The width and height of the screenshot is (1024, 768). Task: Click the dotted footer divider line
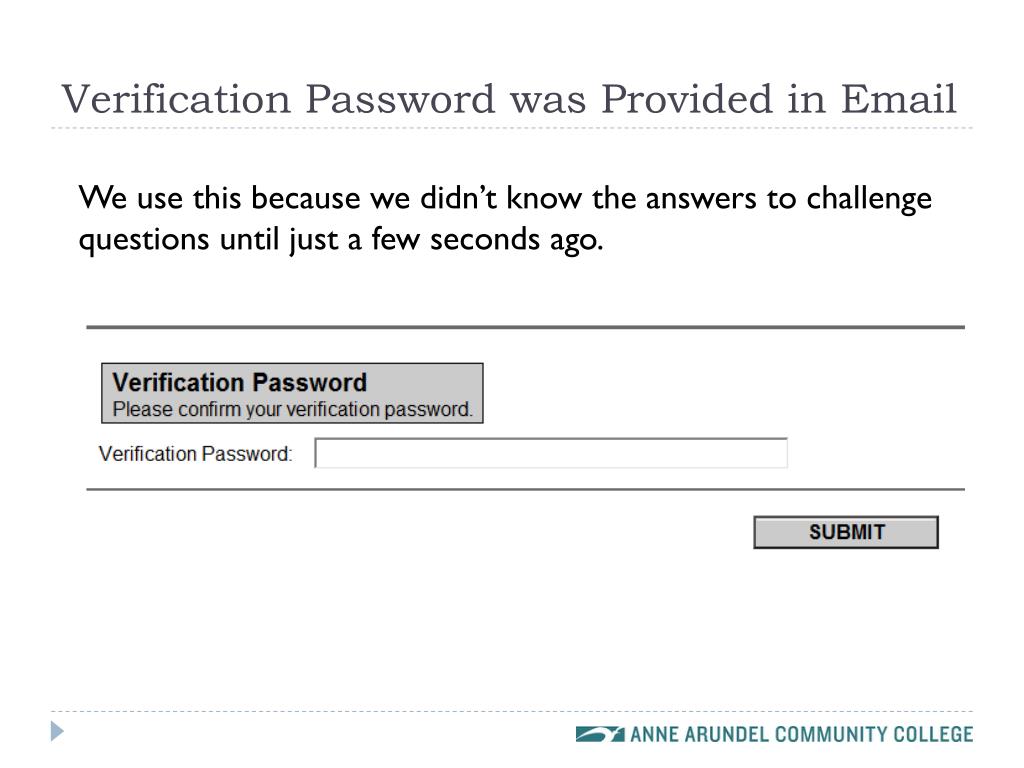511,711
